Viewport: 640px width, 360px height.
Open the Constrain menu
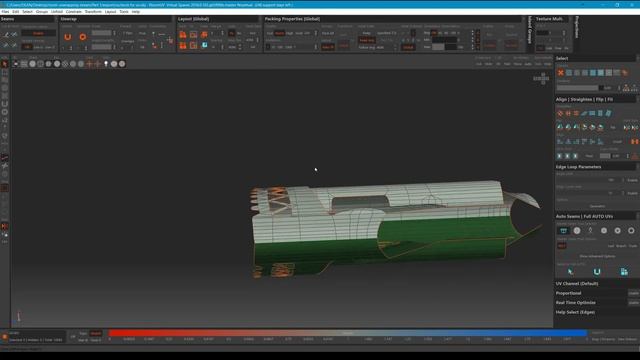point(74,12)
